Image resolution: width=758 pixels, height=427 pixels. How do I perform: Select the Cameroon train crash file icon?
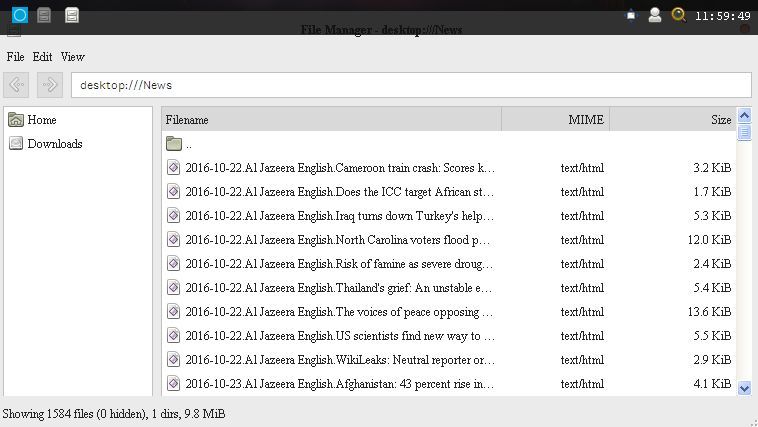click(174, 168)
